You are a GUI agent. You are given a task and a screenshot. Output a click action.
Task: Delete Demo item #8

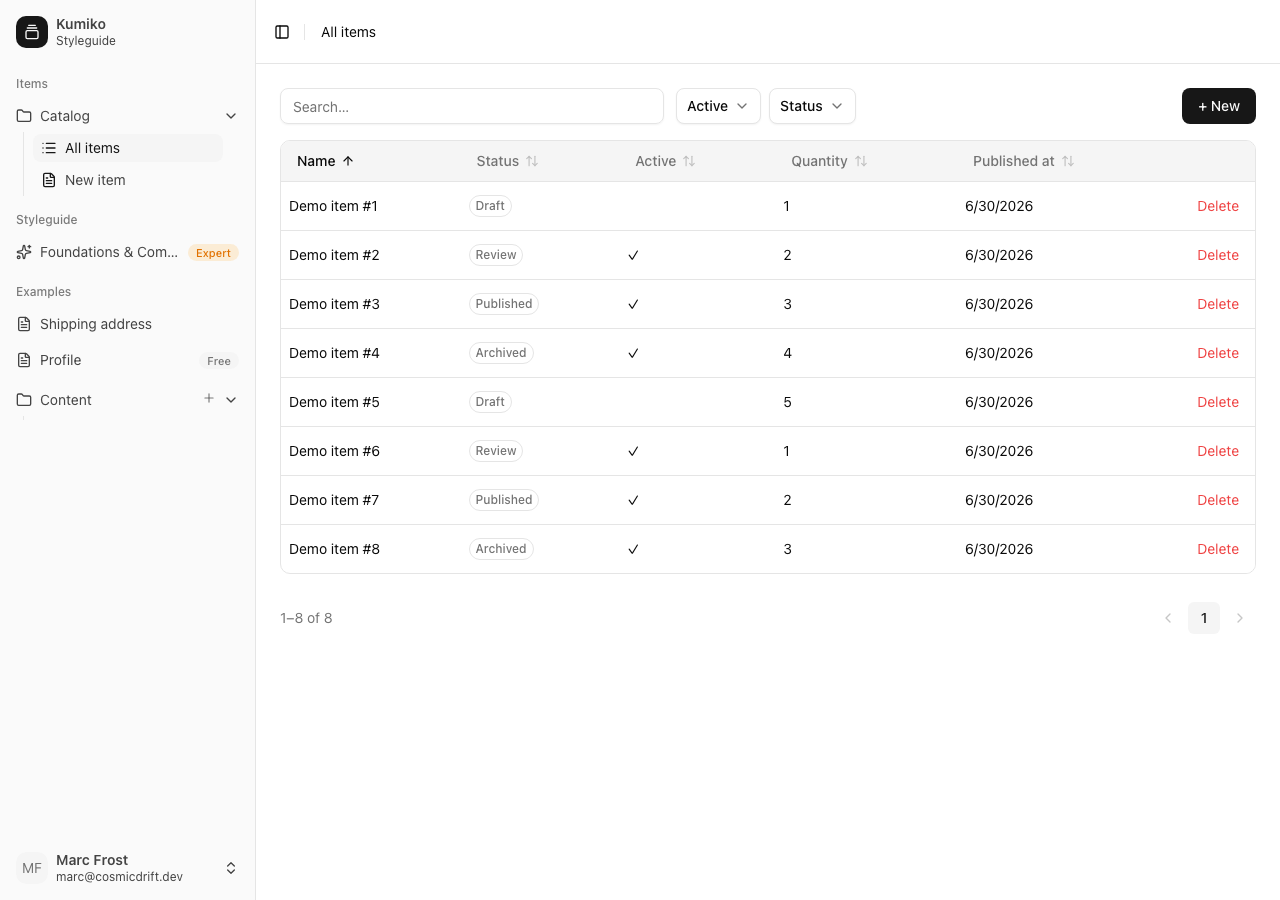[1218, 549]
